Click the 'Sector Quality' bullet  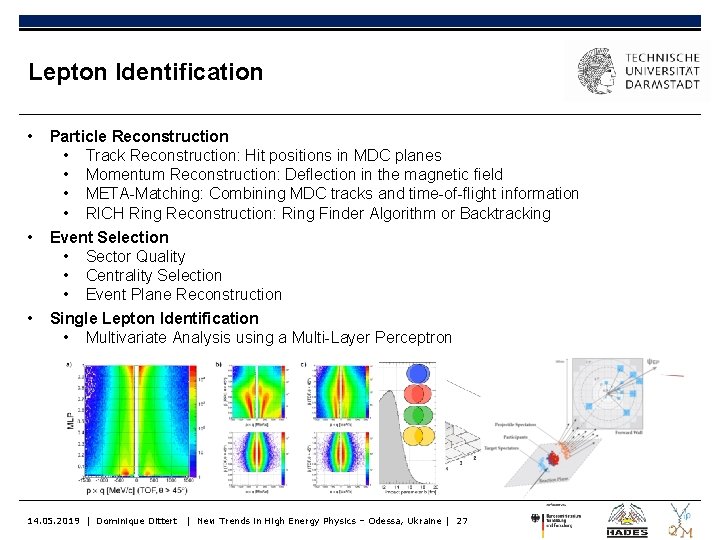point(135,257)
